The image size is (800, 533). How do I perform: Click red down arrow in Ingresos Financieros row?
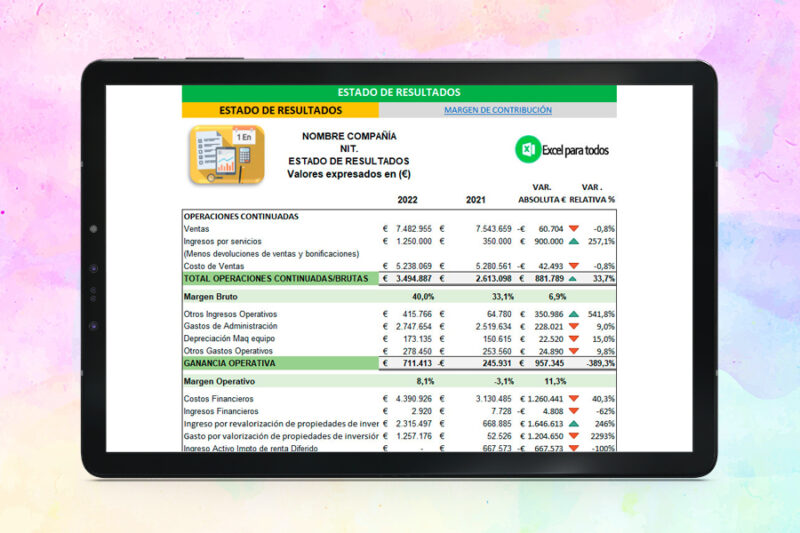(x=574, y=411)
